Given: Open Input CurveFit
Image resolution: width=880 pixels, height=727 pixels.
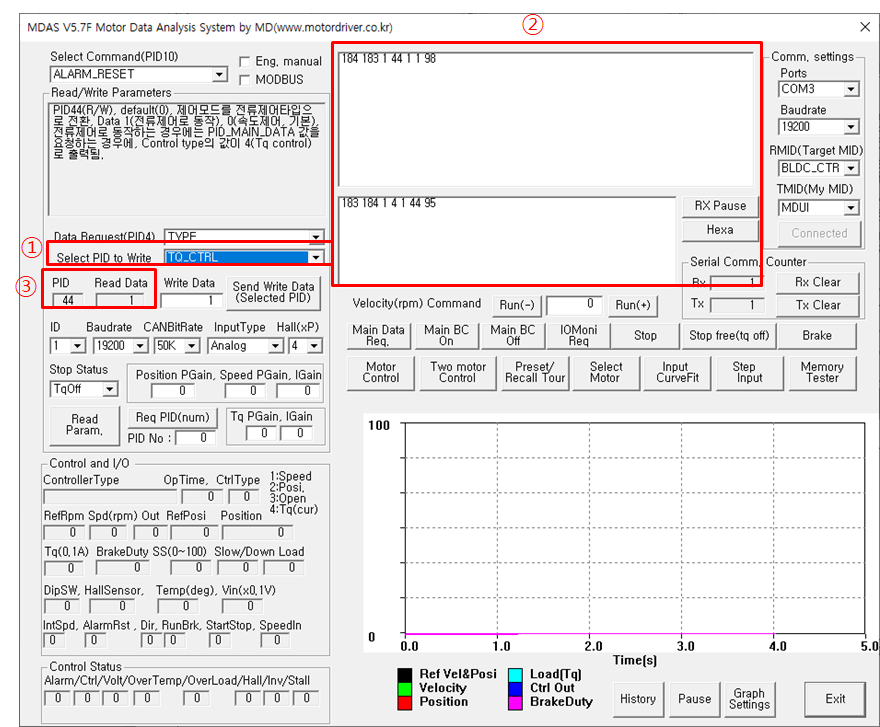Looking at the screenshot, I should coord(677,373).
